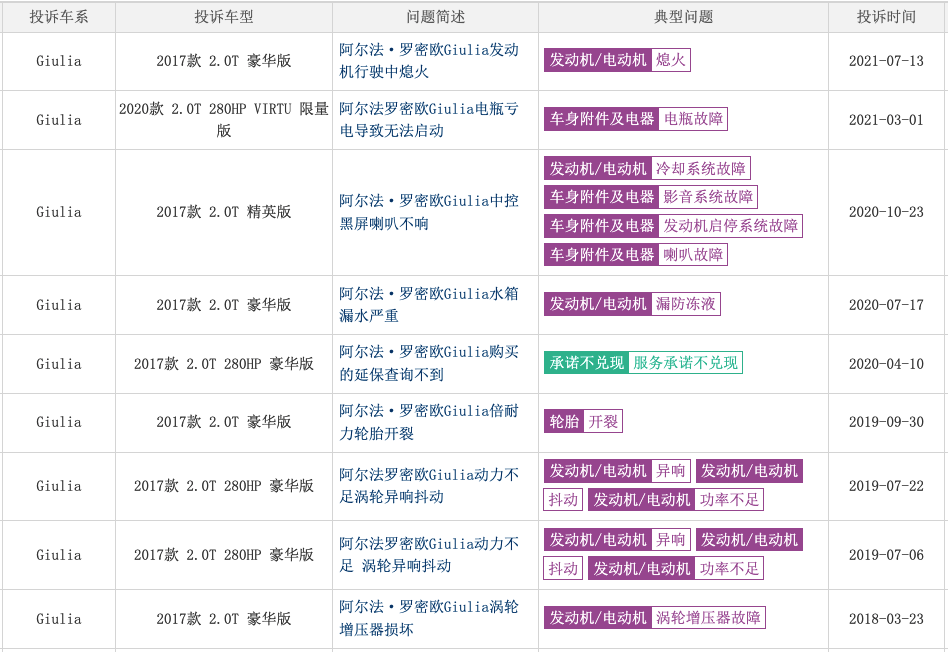The height and width of the screenshot is (652, 948).
Task: Select the 2019-07-22 date cell
Action: 886,486
